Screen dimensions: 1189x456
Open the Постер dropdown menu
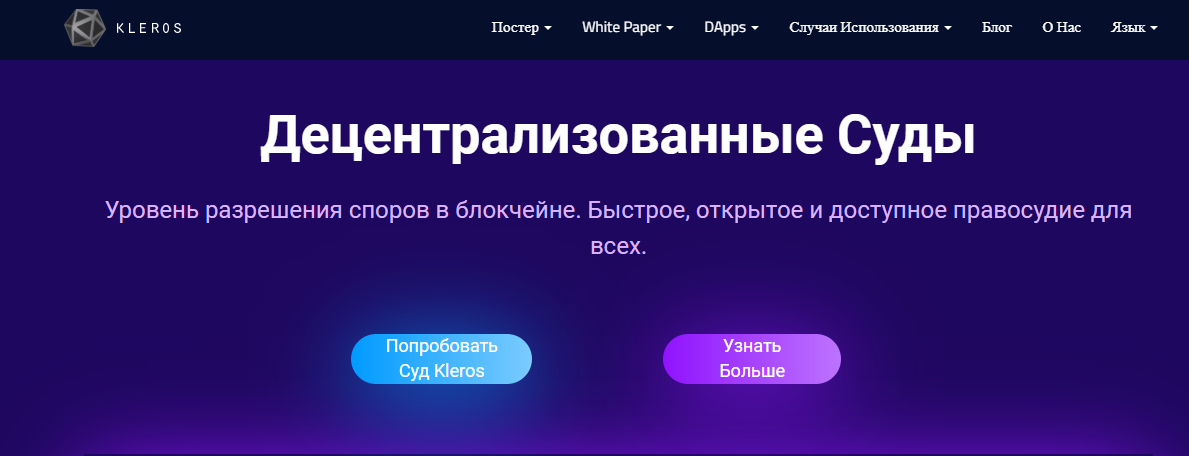click(521, 27)
